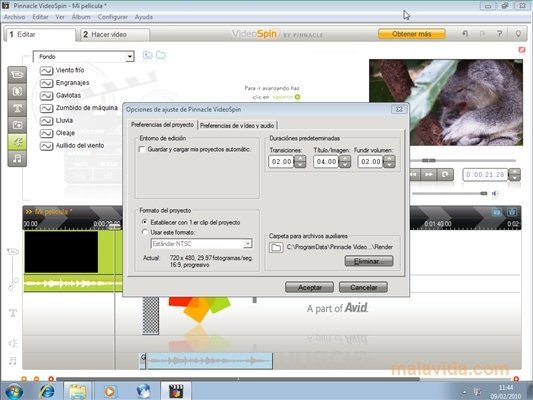
Task: Mute the preview with the speaker icon
Action: [x=495, y=194]
